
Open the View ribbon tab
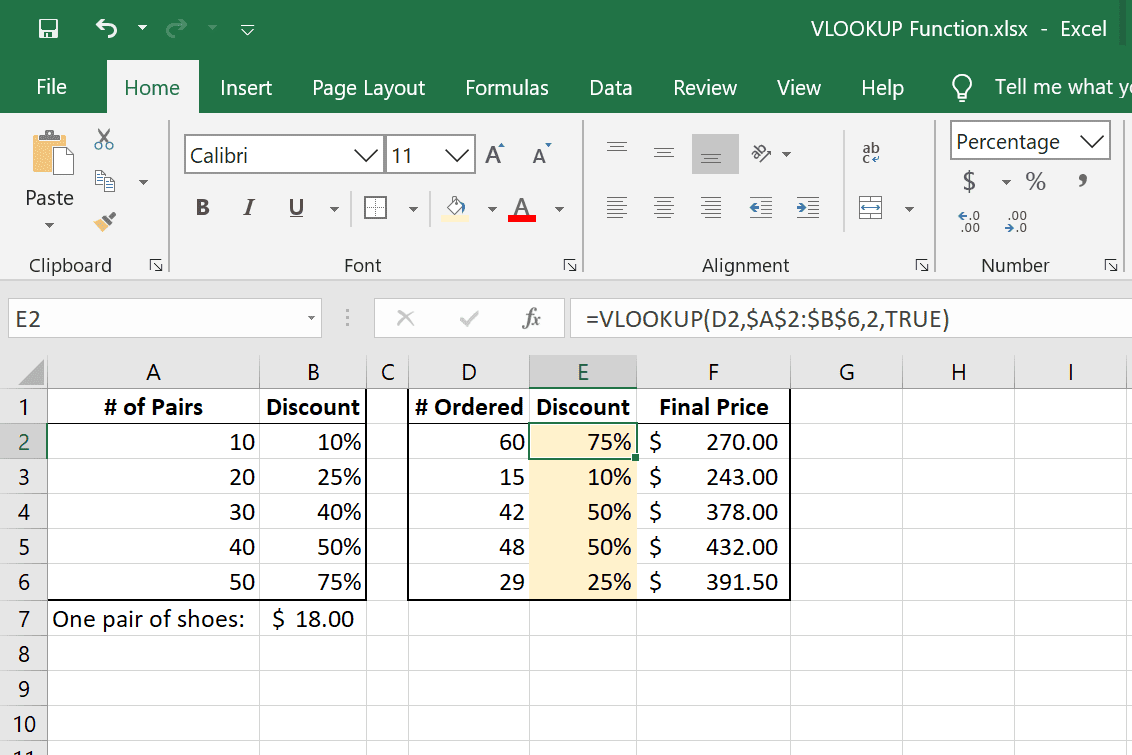pyautogui.click(x=798, y=88)
